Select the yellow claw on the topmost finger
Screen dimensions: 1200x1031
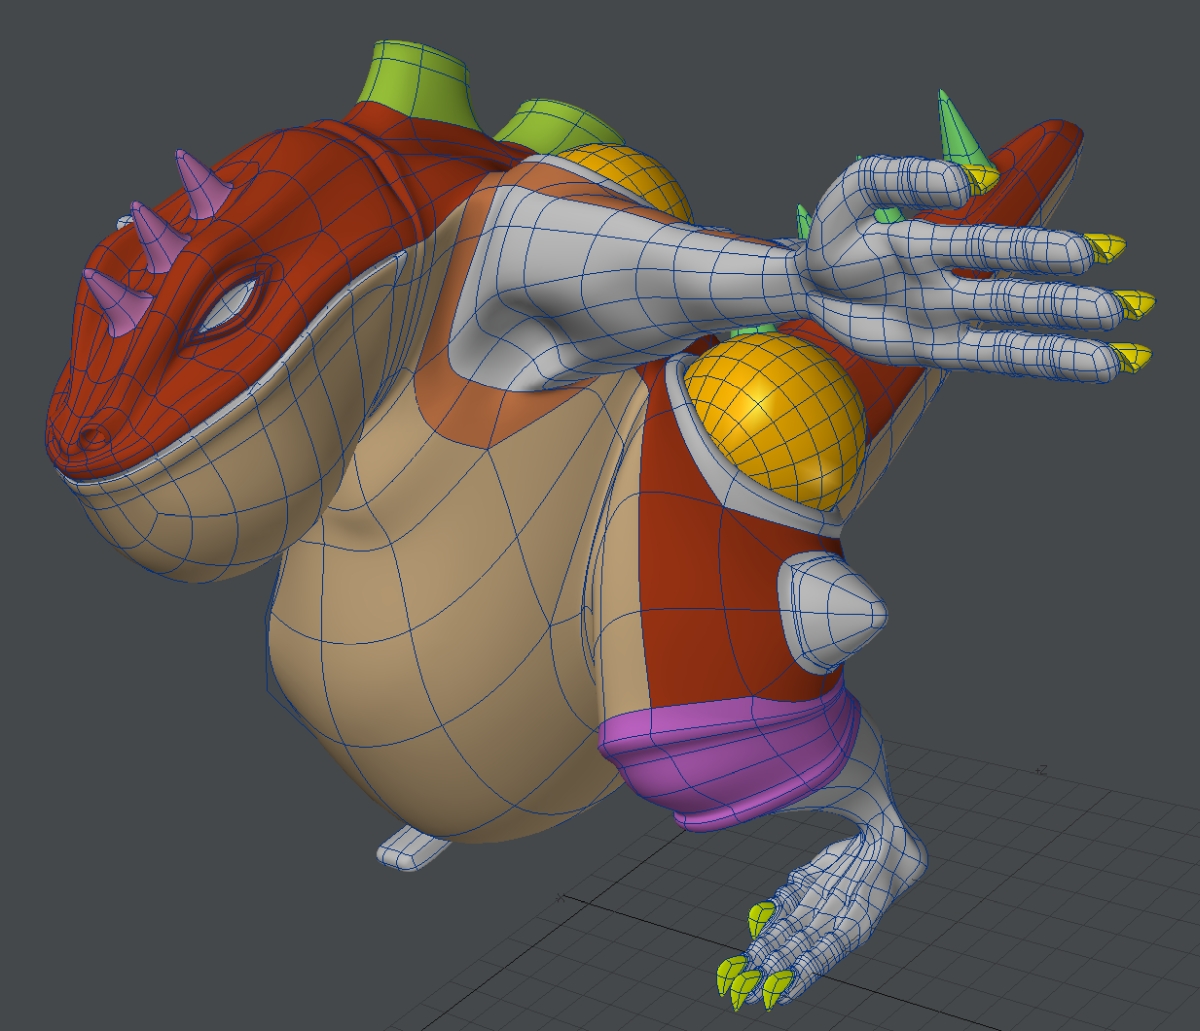tap(1104, 247)
